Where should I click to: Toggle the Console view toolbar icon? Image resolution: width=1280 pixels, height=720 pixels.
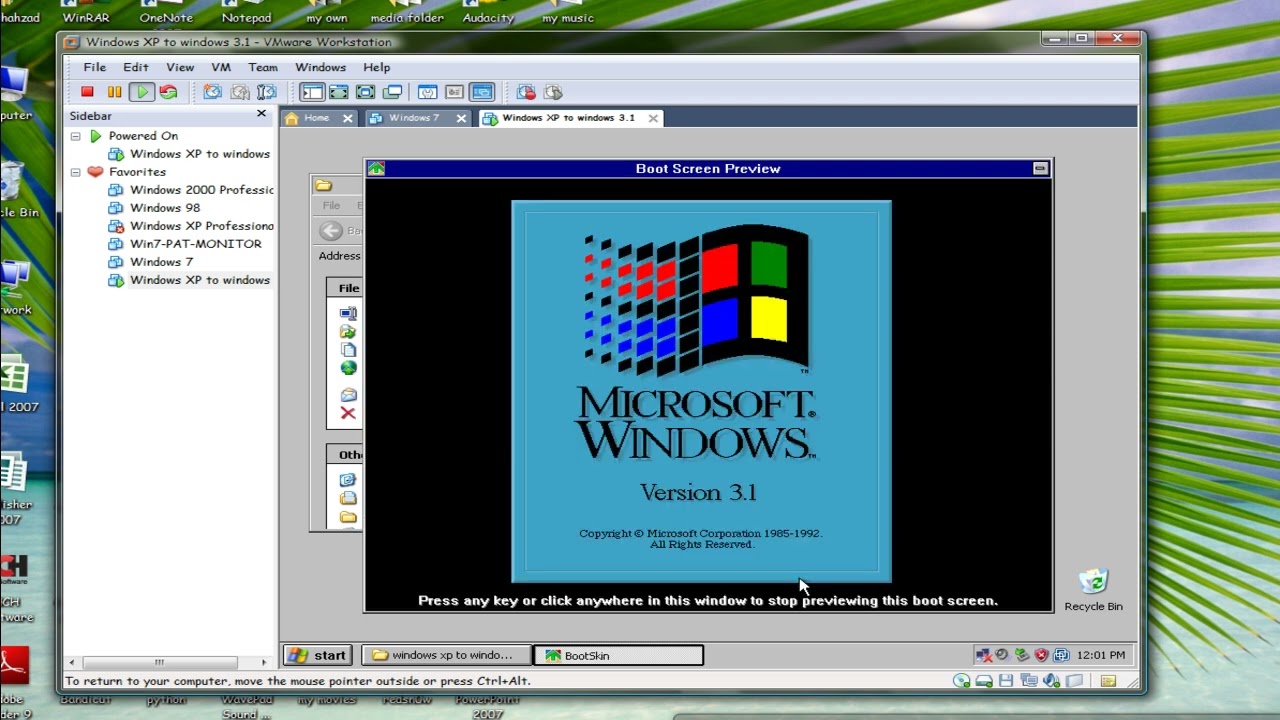coord(482,92)
